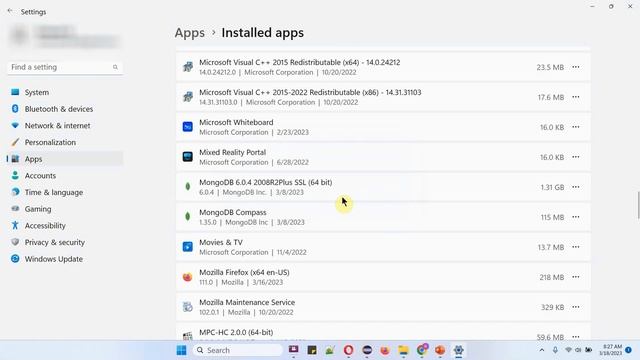
Task: Click the Mozilla Maintenance Service icon
Action: pyautogui.click(x=187, y=307)
